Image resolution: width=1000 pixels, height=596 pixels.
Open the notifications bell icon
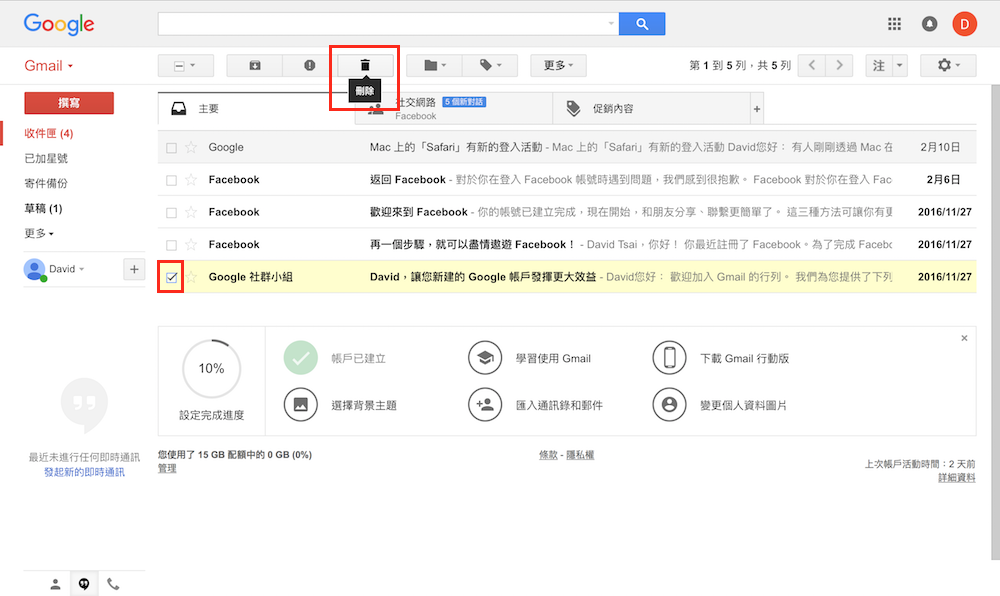930,24
